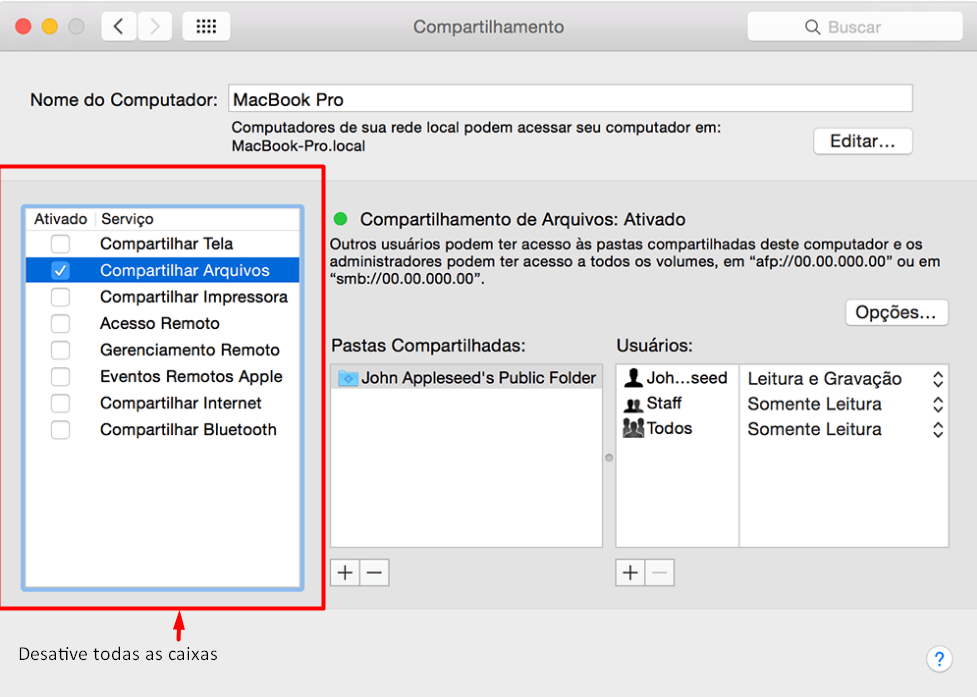977x697 pixels.
Task: Uncheck Compartilhar Arquivos checkbox
Action: pos(60,270)
